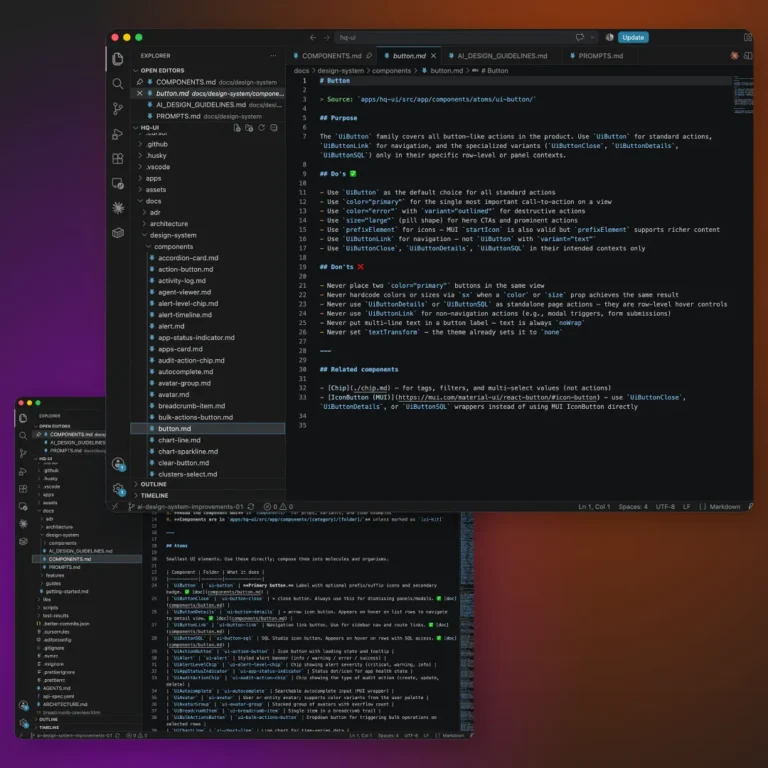
Task: Click design-system in the breadcrumb path
Action: coord(341,71)
